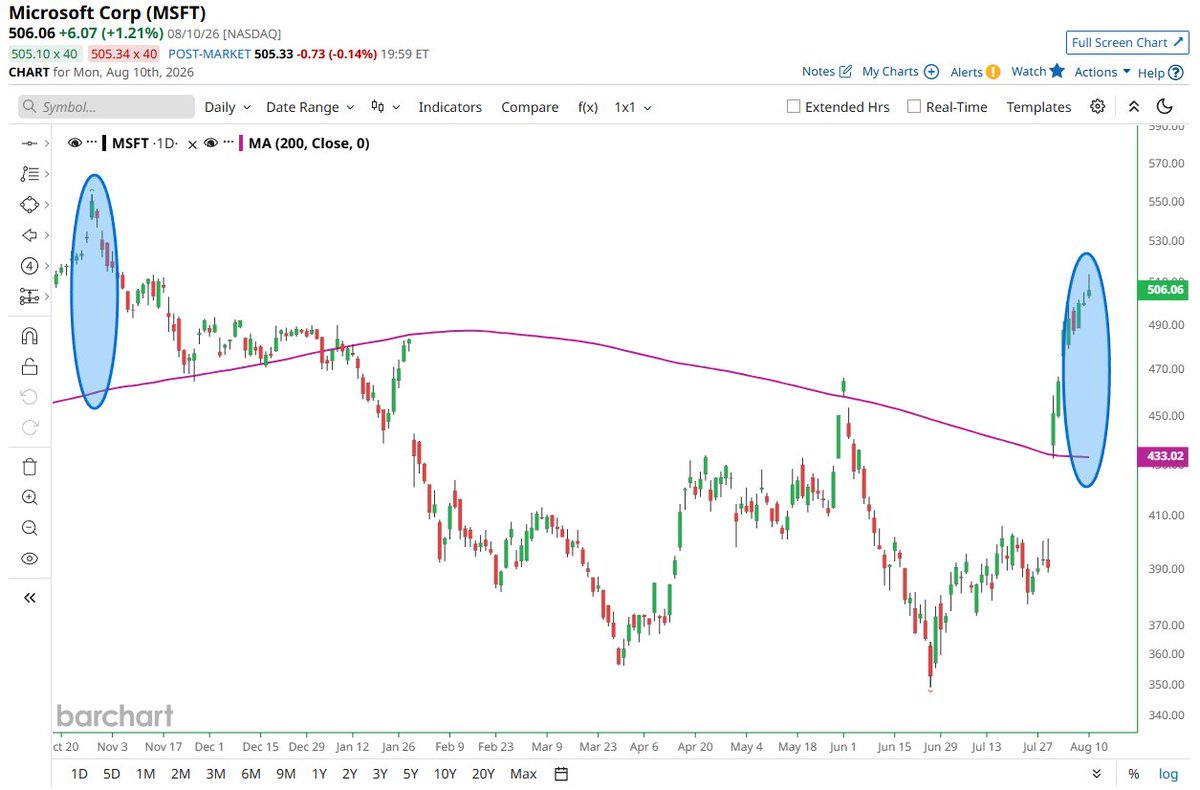
Task: Toggle the magnet snap mode
Action: pyautogui.click(x=29, y=336)
